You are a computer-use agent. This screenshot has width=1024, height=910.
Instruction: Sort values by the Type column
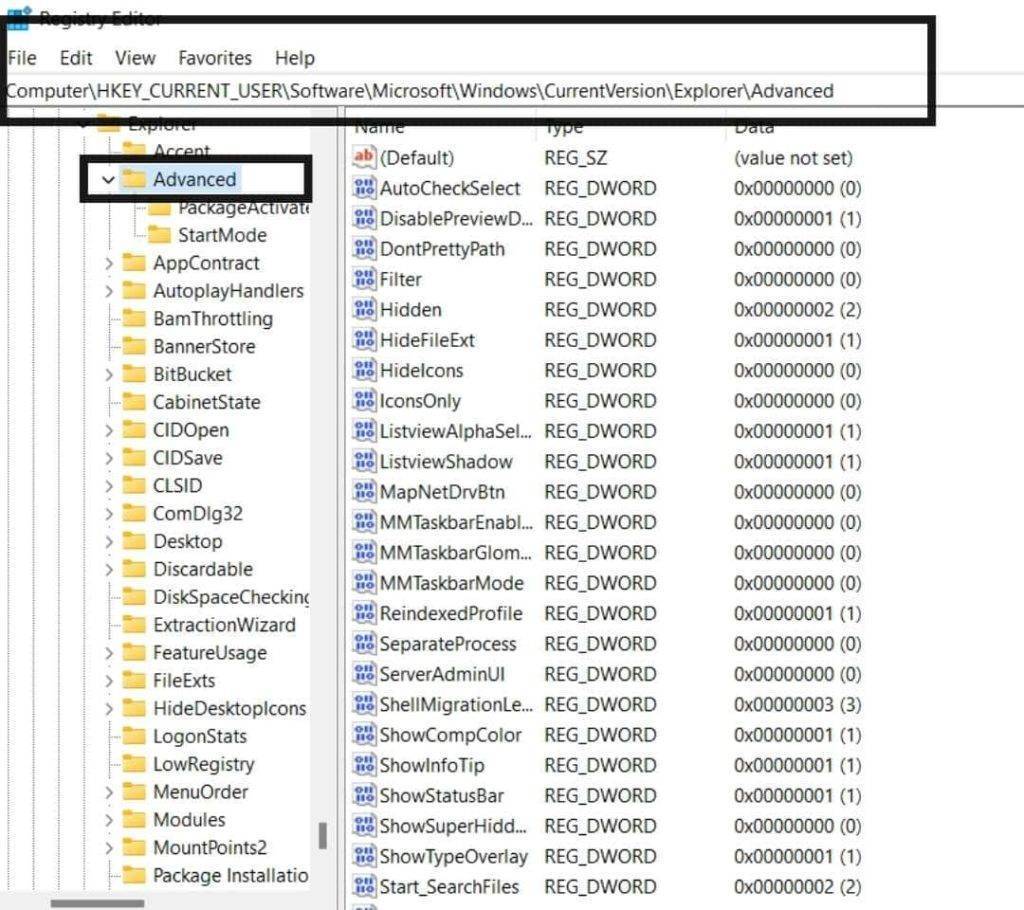point(558,126)
